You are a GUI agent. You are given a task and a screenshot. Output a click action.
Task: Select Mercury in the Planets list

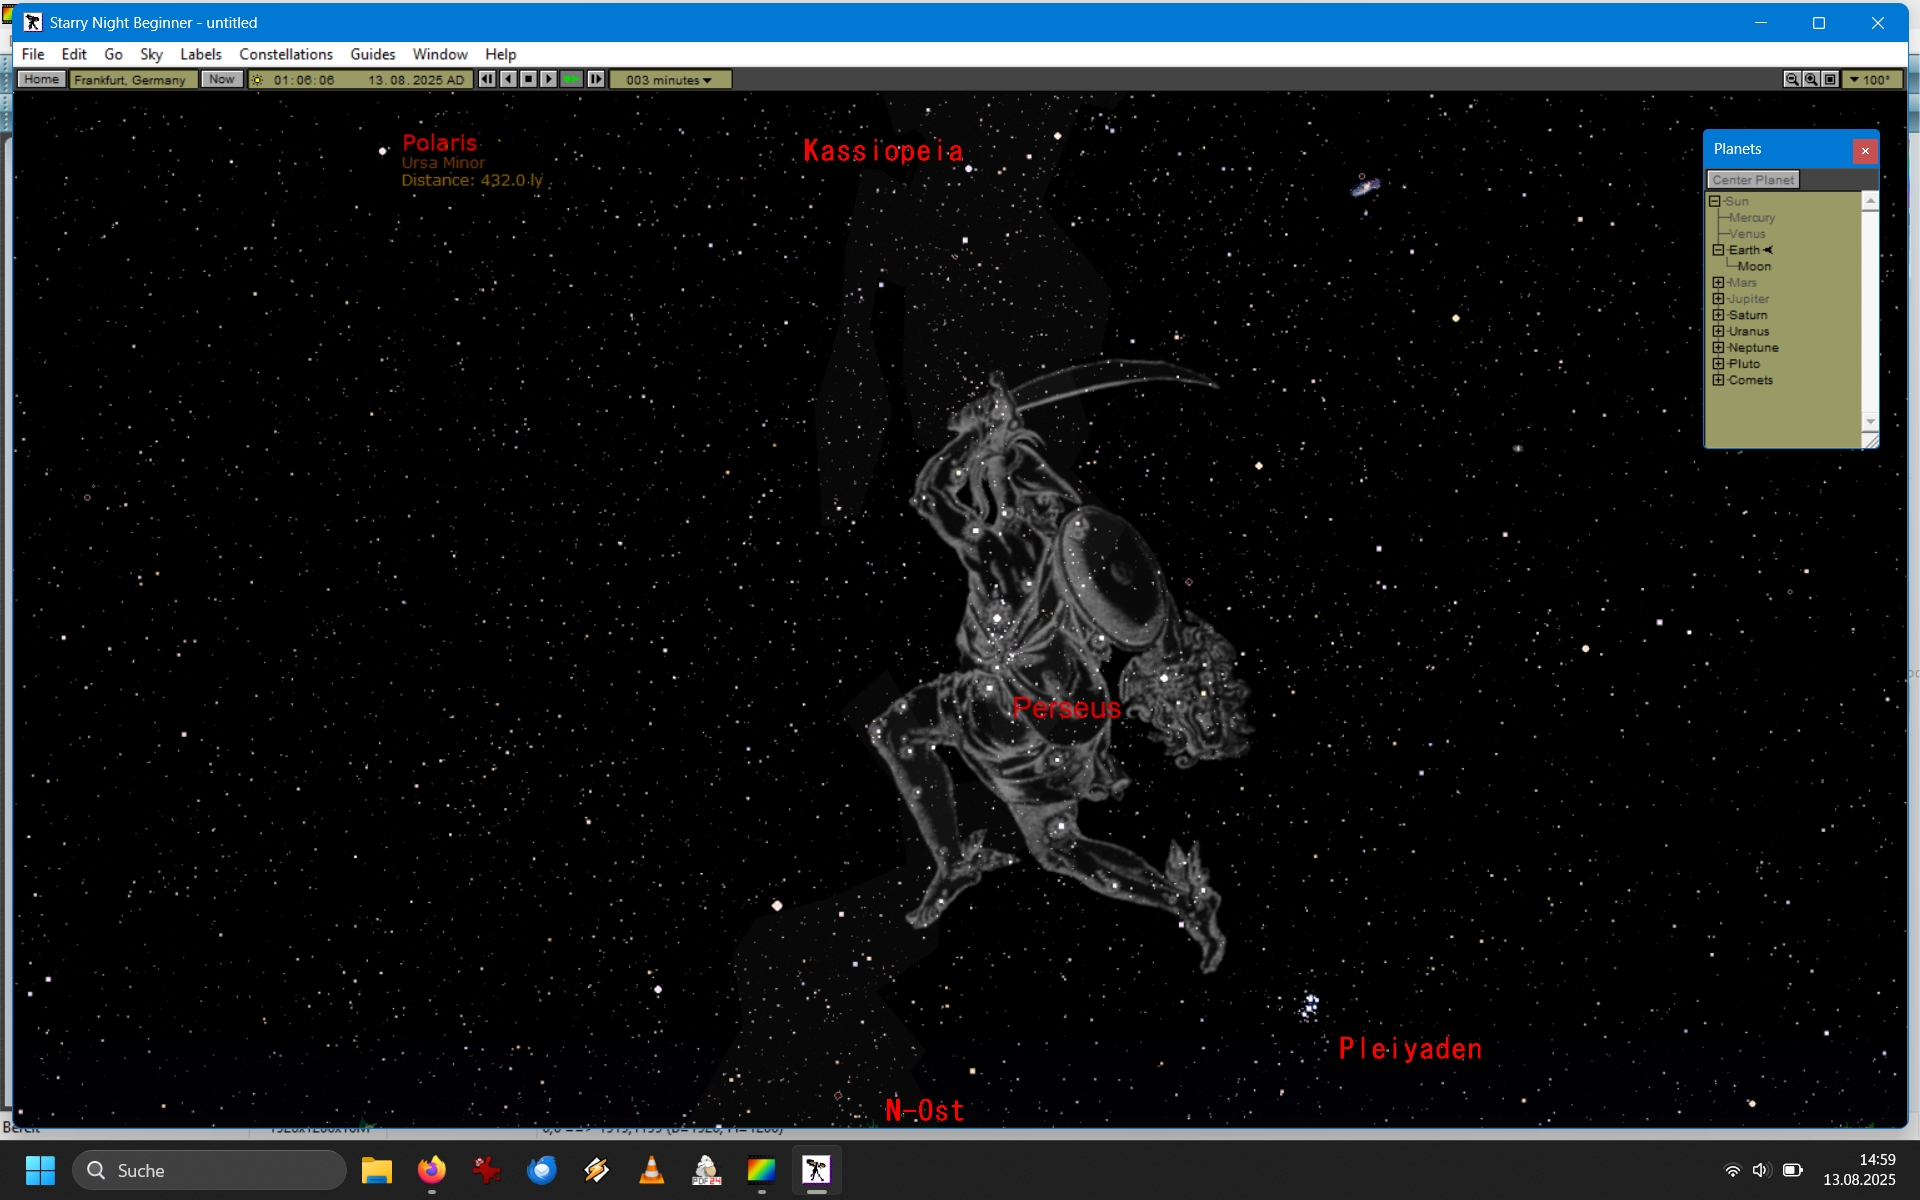tap(1752, 217)
